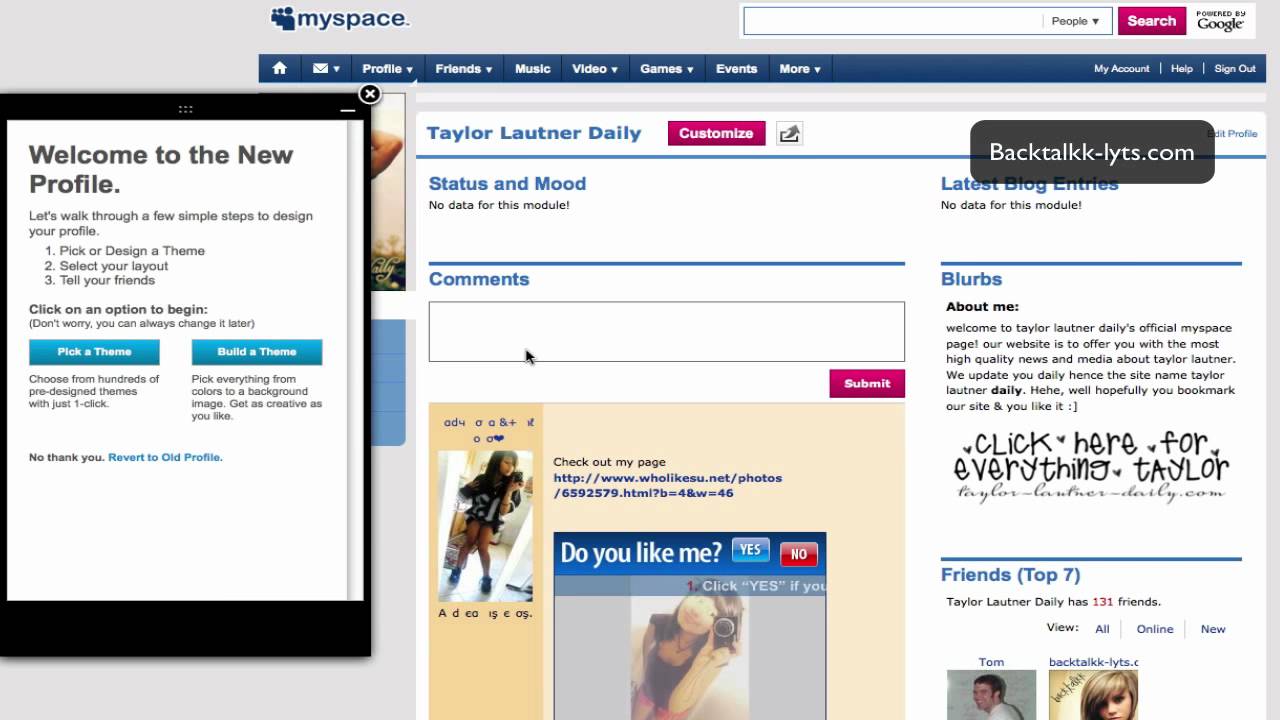View Online friends
Image resolution: width=1280 pixels, height=720 pixels.
coord(1155,629)
